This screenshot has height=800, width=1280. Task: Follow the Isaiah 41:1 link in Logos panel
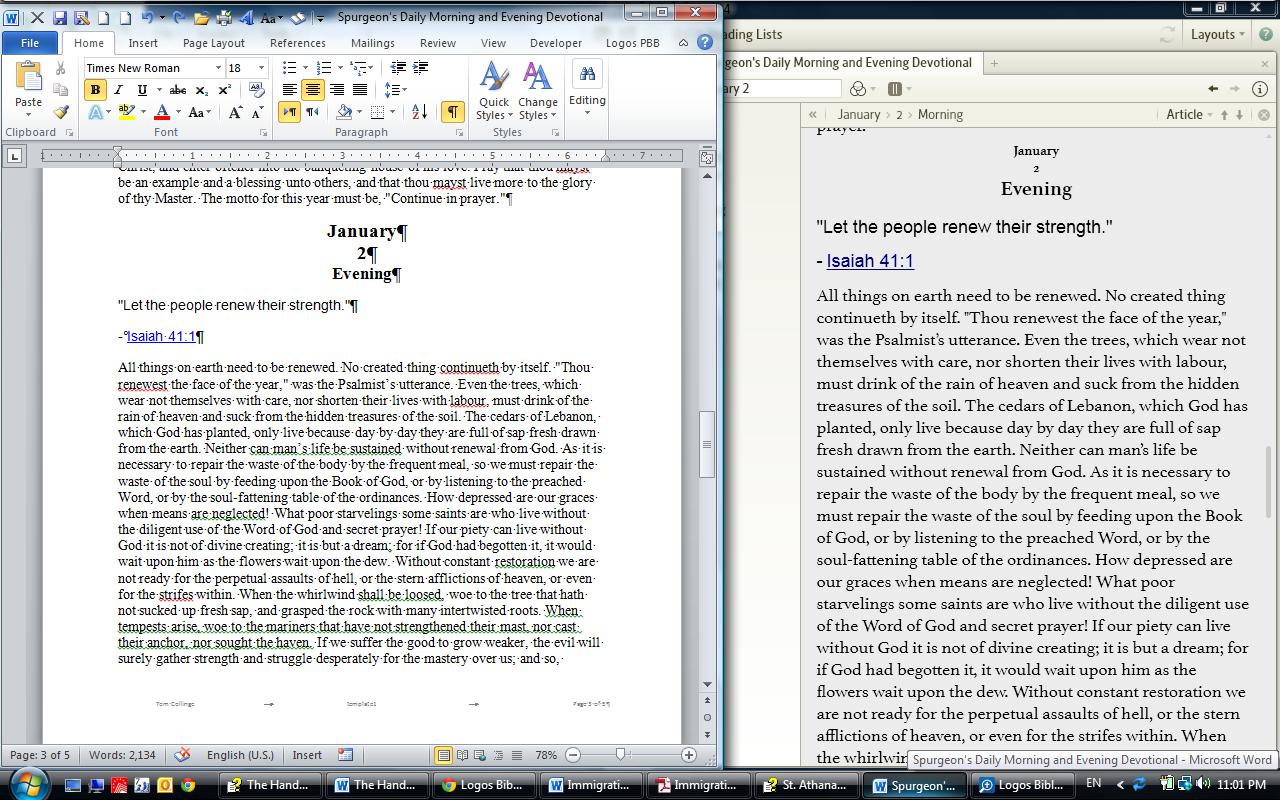click(870, 261)
